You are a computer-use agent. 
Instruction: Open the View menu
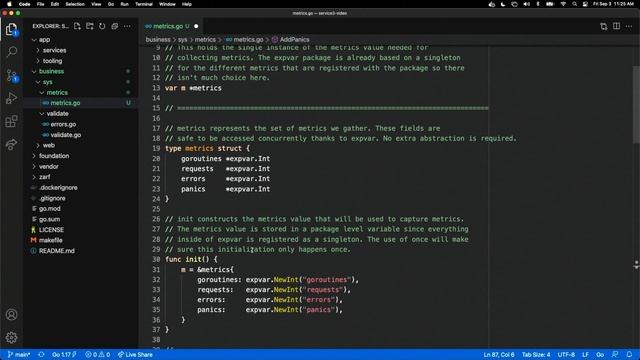pyautogui.click(x=96, y=4)
